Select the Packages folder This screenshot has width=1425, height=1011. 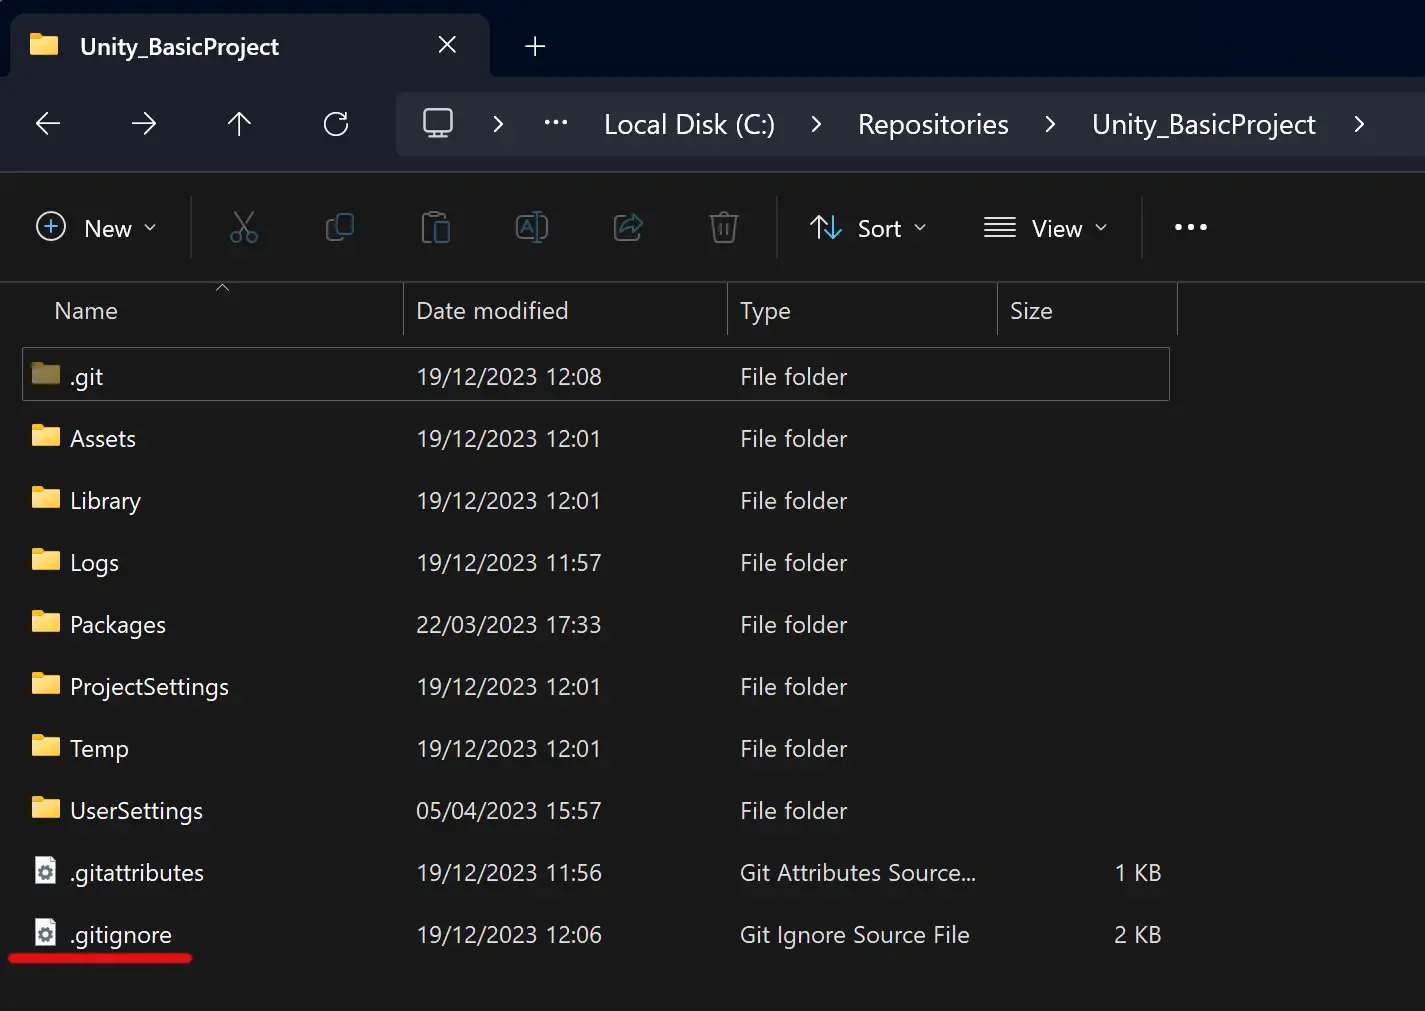point(117,624)
